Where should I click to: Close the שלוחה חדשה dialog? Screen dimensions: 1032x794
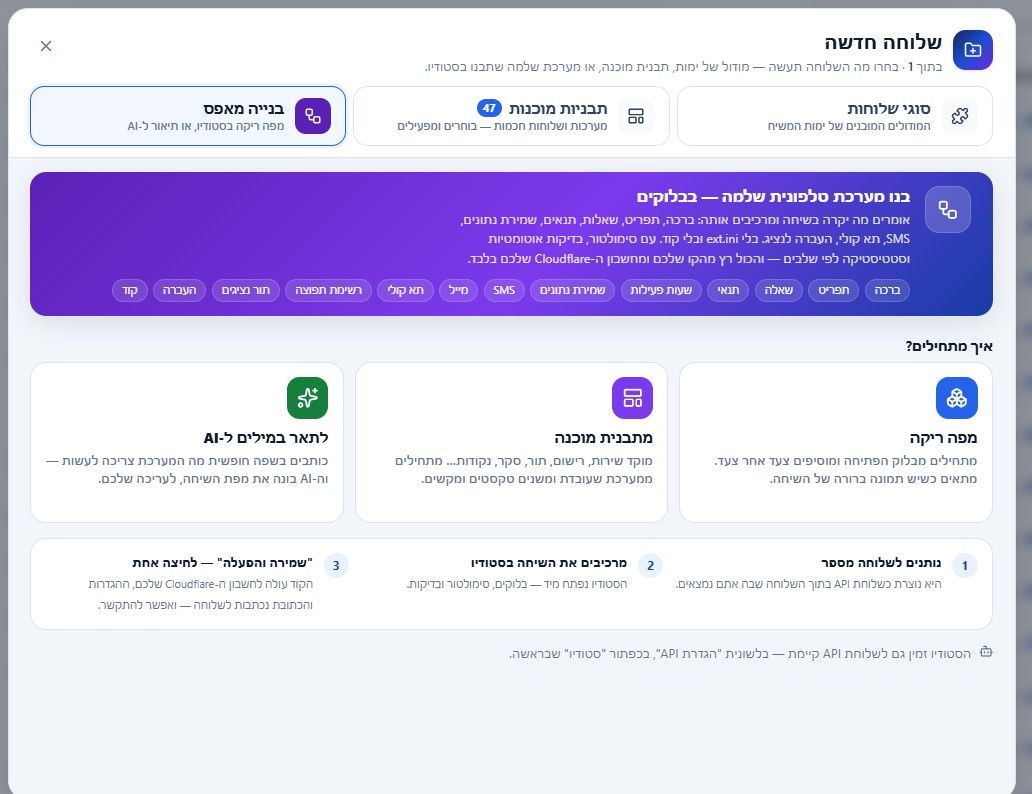coord(45,45)
